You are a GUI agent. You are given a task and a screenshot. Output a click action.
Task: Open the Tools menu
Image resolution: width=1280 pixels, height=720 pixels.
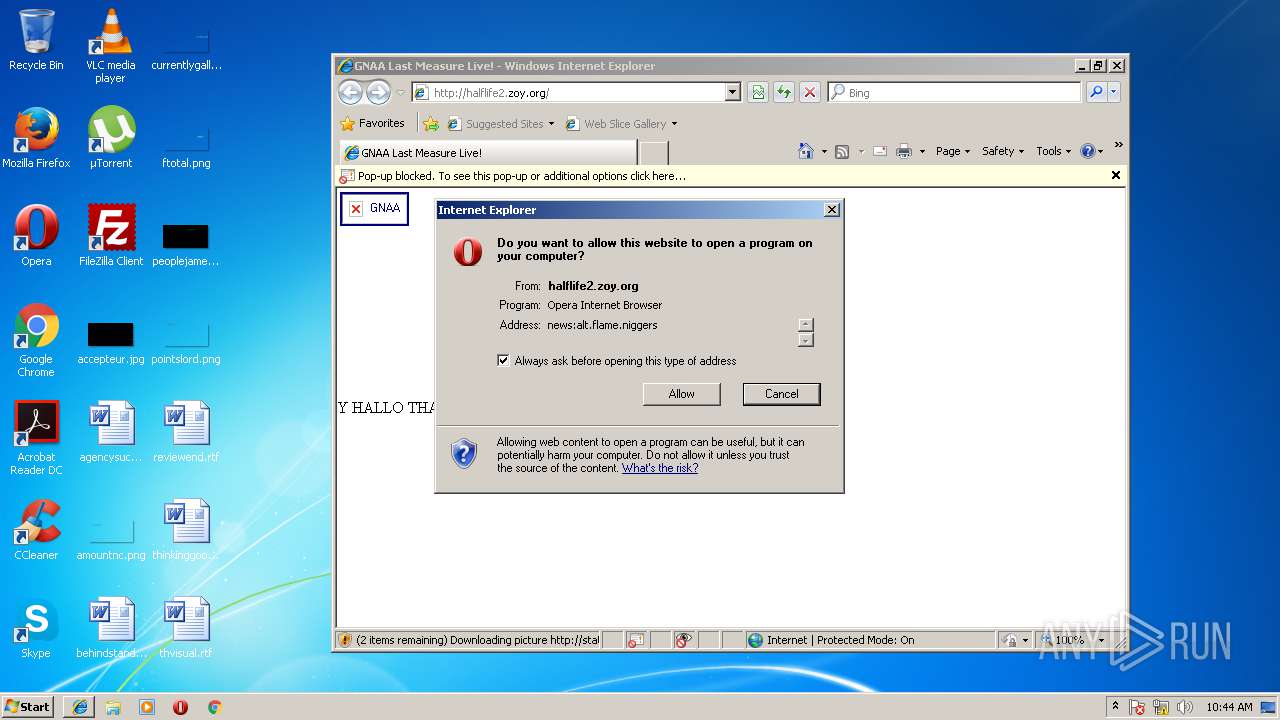point(1053,151)
